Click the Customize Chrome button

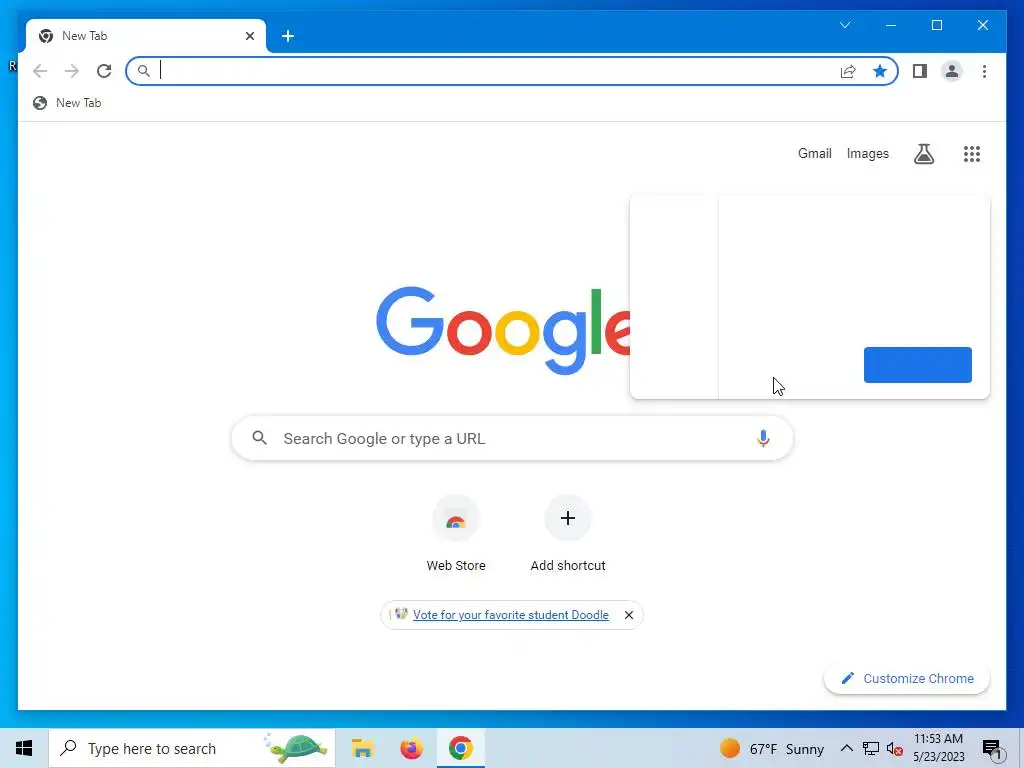click(907, 679)
